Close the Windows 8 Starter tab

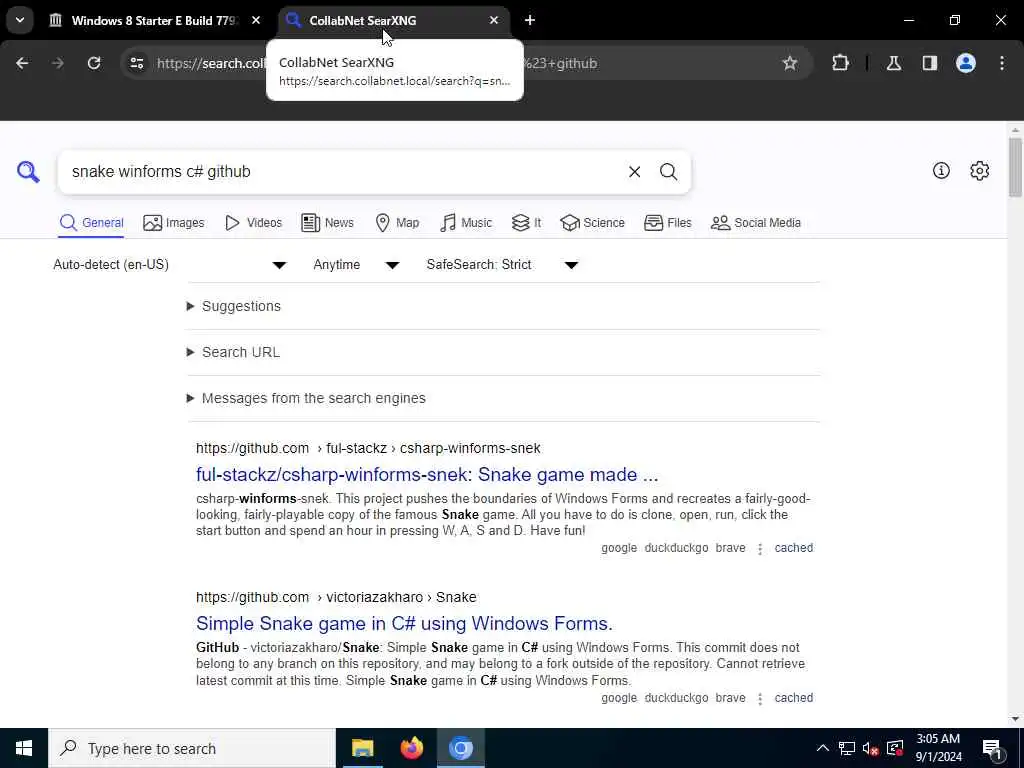click(256, 20)
